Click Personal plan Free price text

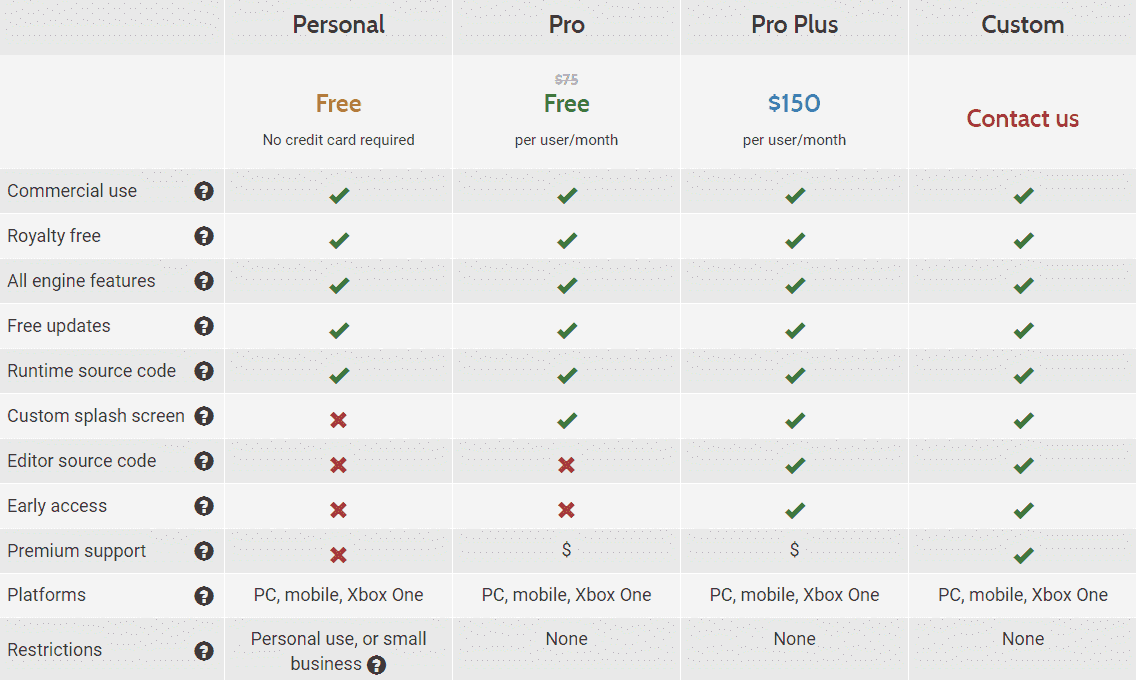pyautogui.click(x=338, y=104)
